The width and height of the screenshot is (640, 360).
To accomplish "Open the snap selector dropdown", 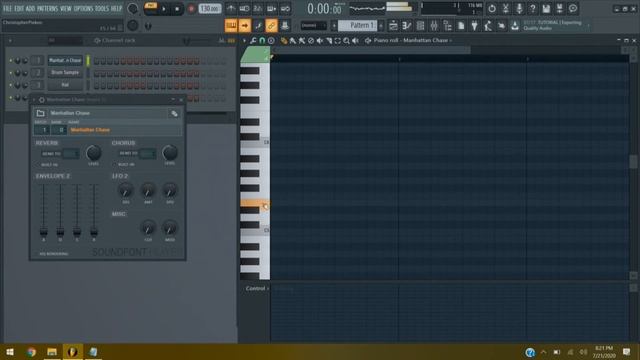I will [313, 25].
